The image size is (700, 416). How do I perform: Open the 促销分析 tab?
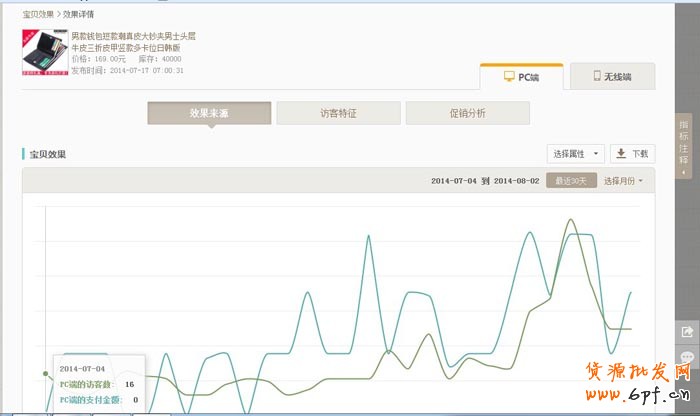pos(467,113)
